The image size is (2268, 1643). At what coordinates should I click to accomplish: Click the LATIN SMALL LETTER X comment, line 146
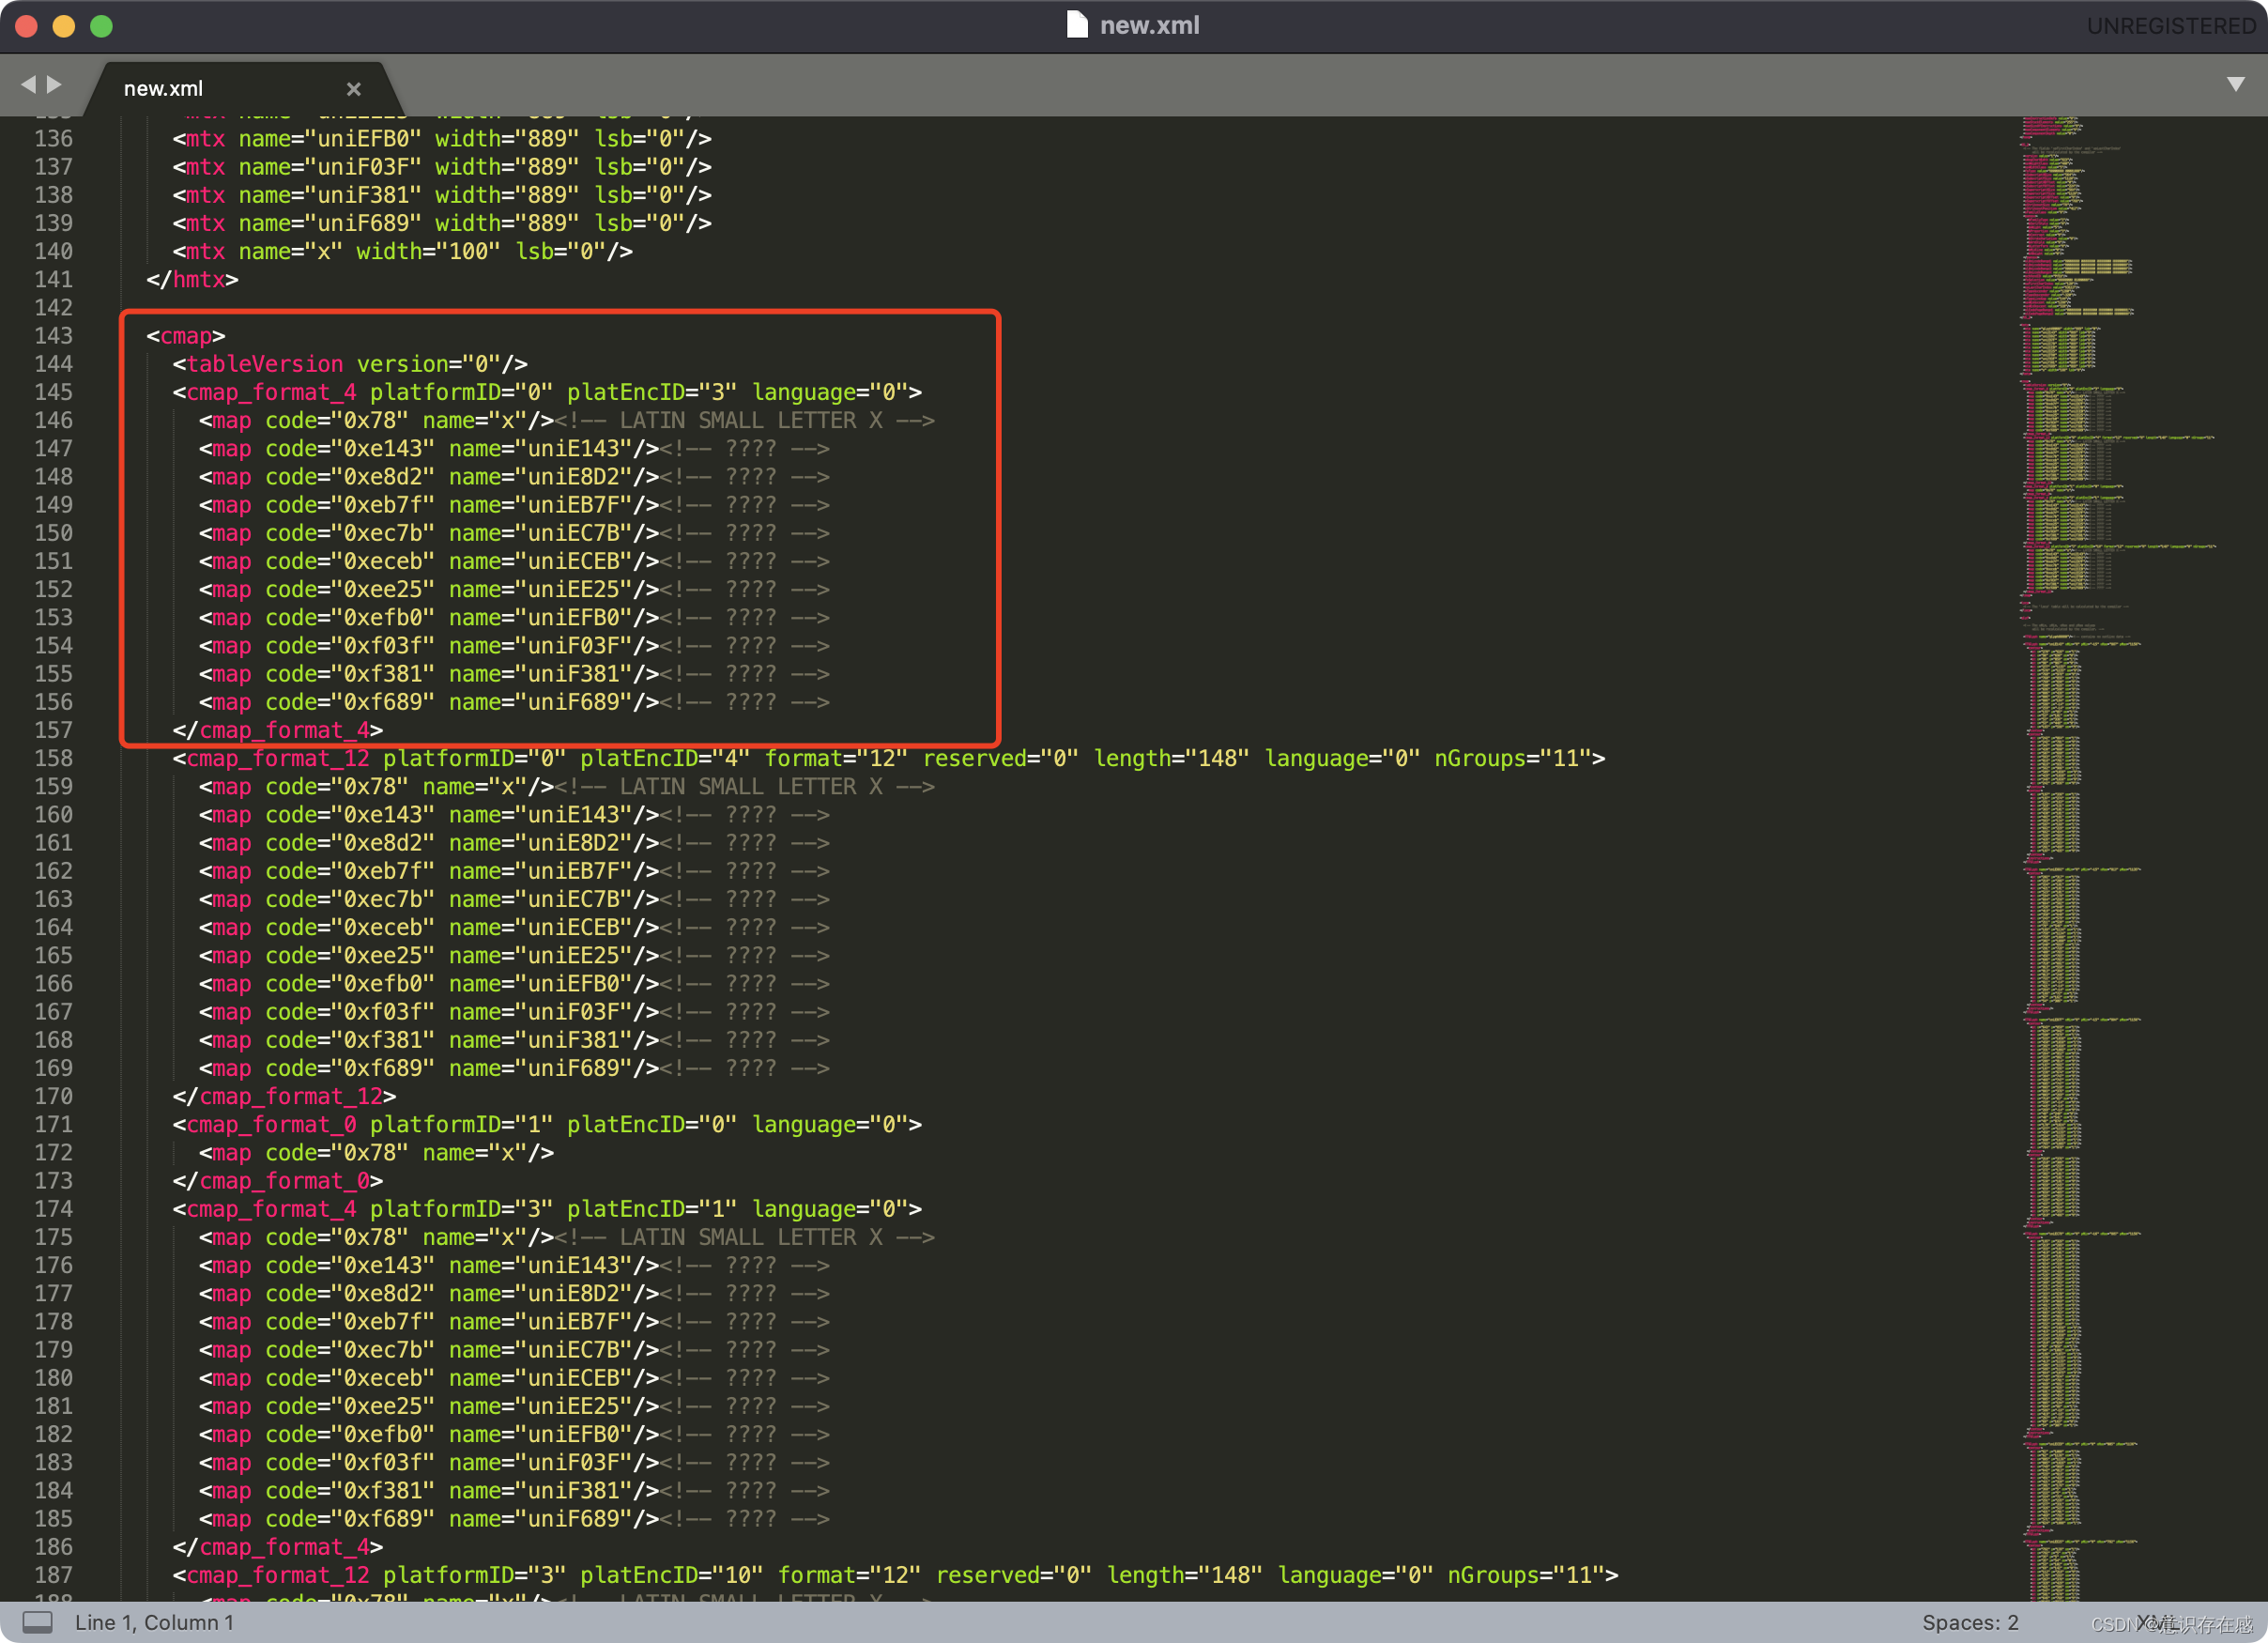tap(745, 420)
